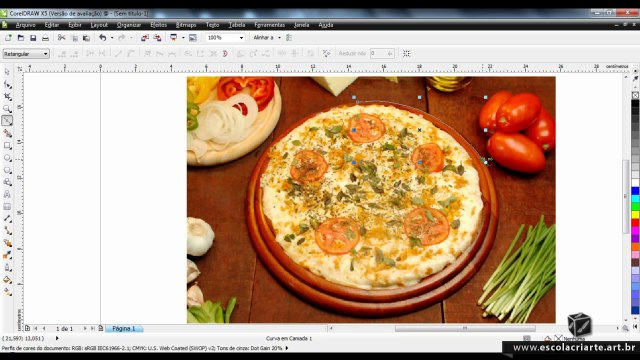Open the Layout menu
Screen dimensions: 640x360
coord(99,25)
